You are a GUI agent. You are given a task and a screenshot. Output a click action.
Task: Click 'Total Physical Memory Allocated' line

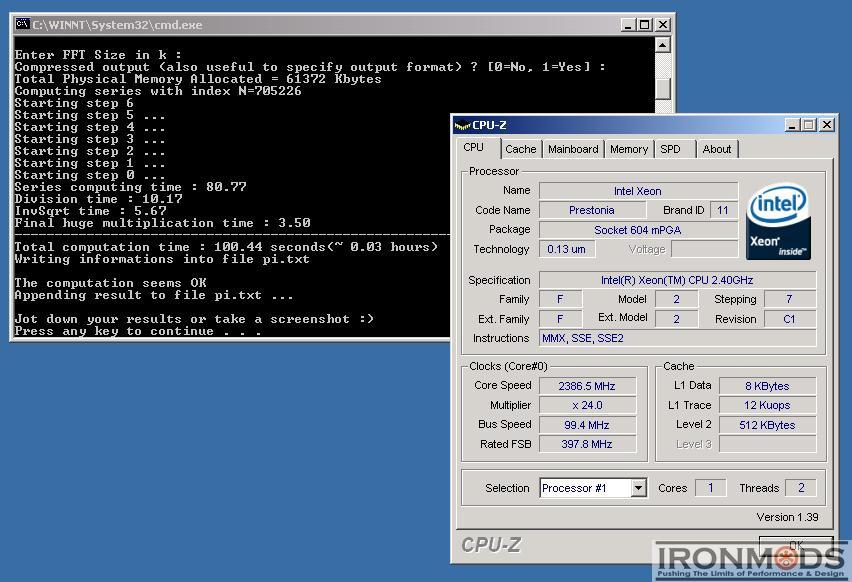[198, 79]
